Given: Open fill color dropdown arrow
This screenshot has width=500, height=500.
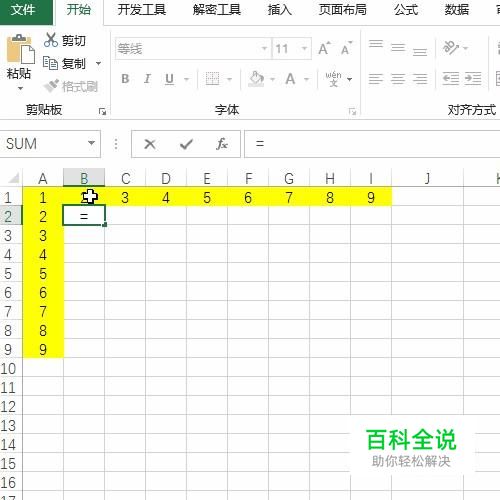Looking at the screenshot, I should 272,79.
